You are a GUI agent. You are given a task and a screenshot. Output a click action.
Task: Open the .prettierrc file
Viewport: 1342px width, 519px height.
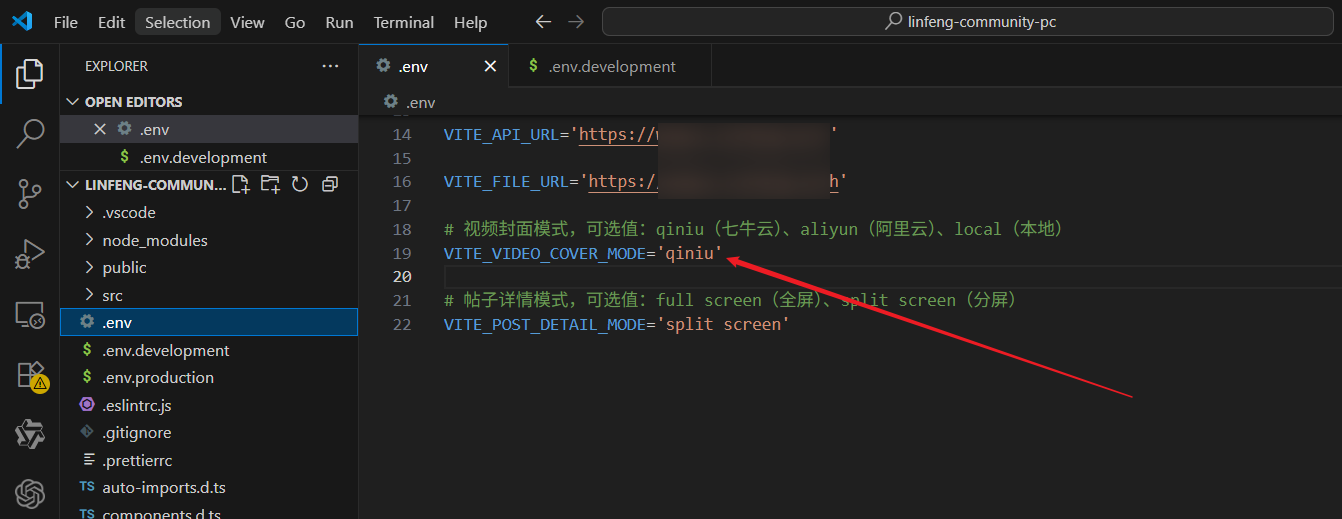click(x=209, y=460)
